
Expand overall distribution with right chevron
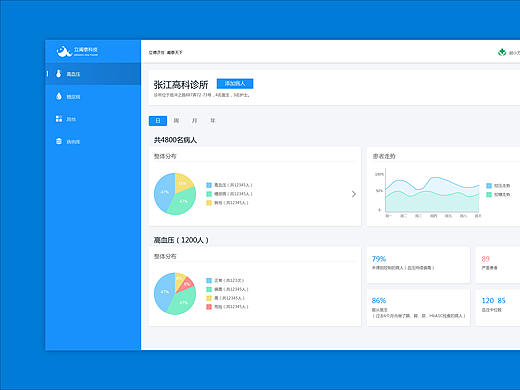pyautogui.click(x=354, y=194)
